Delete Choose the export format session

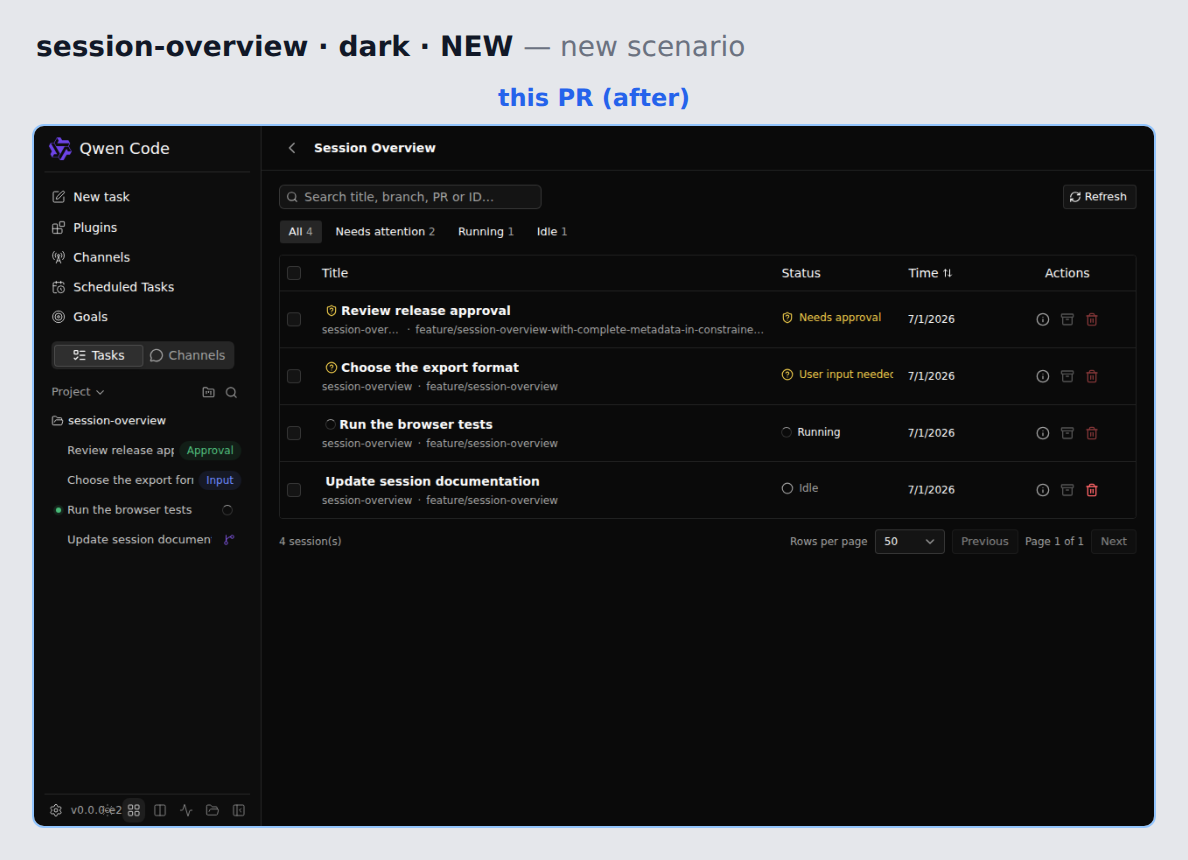[1092, 377]
